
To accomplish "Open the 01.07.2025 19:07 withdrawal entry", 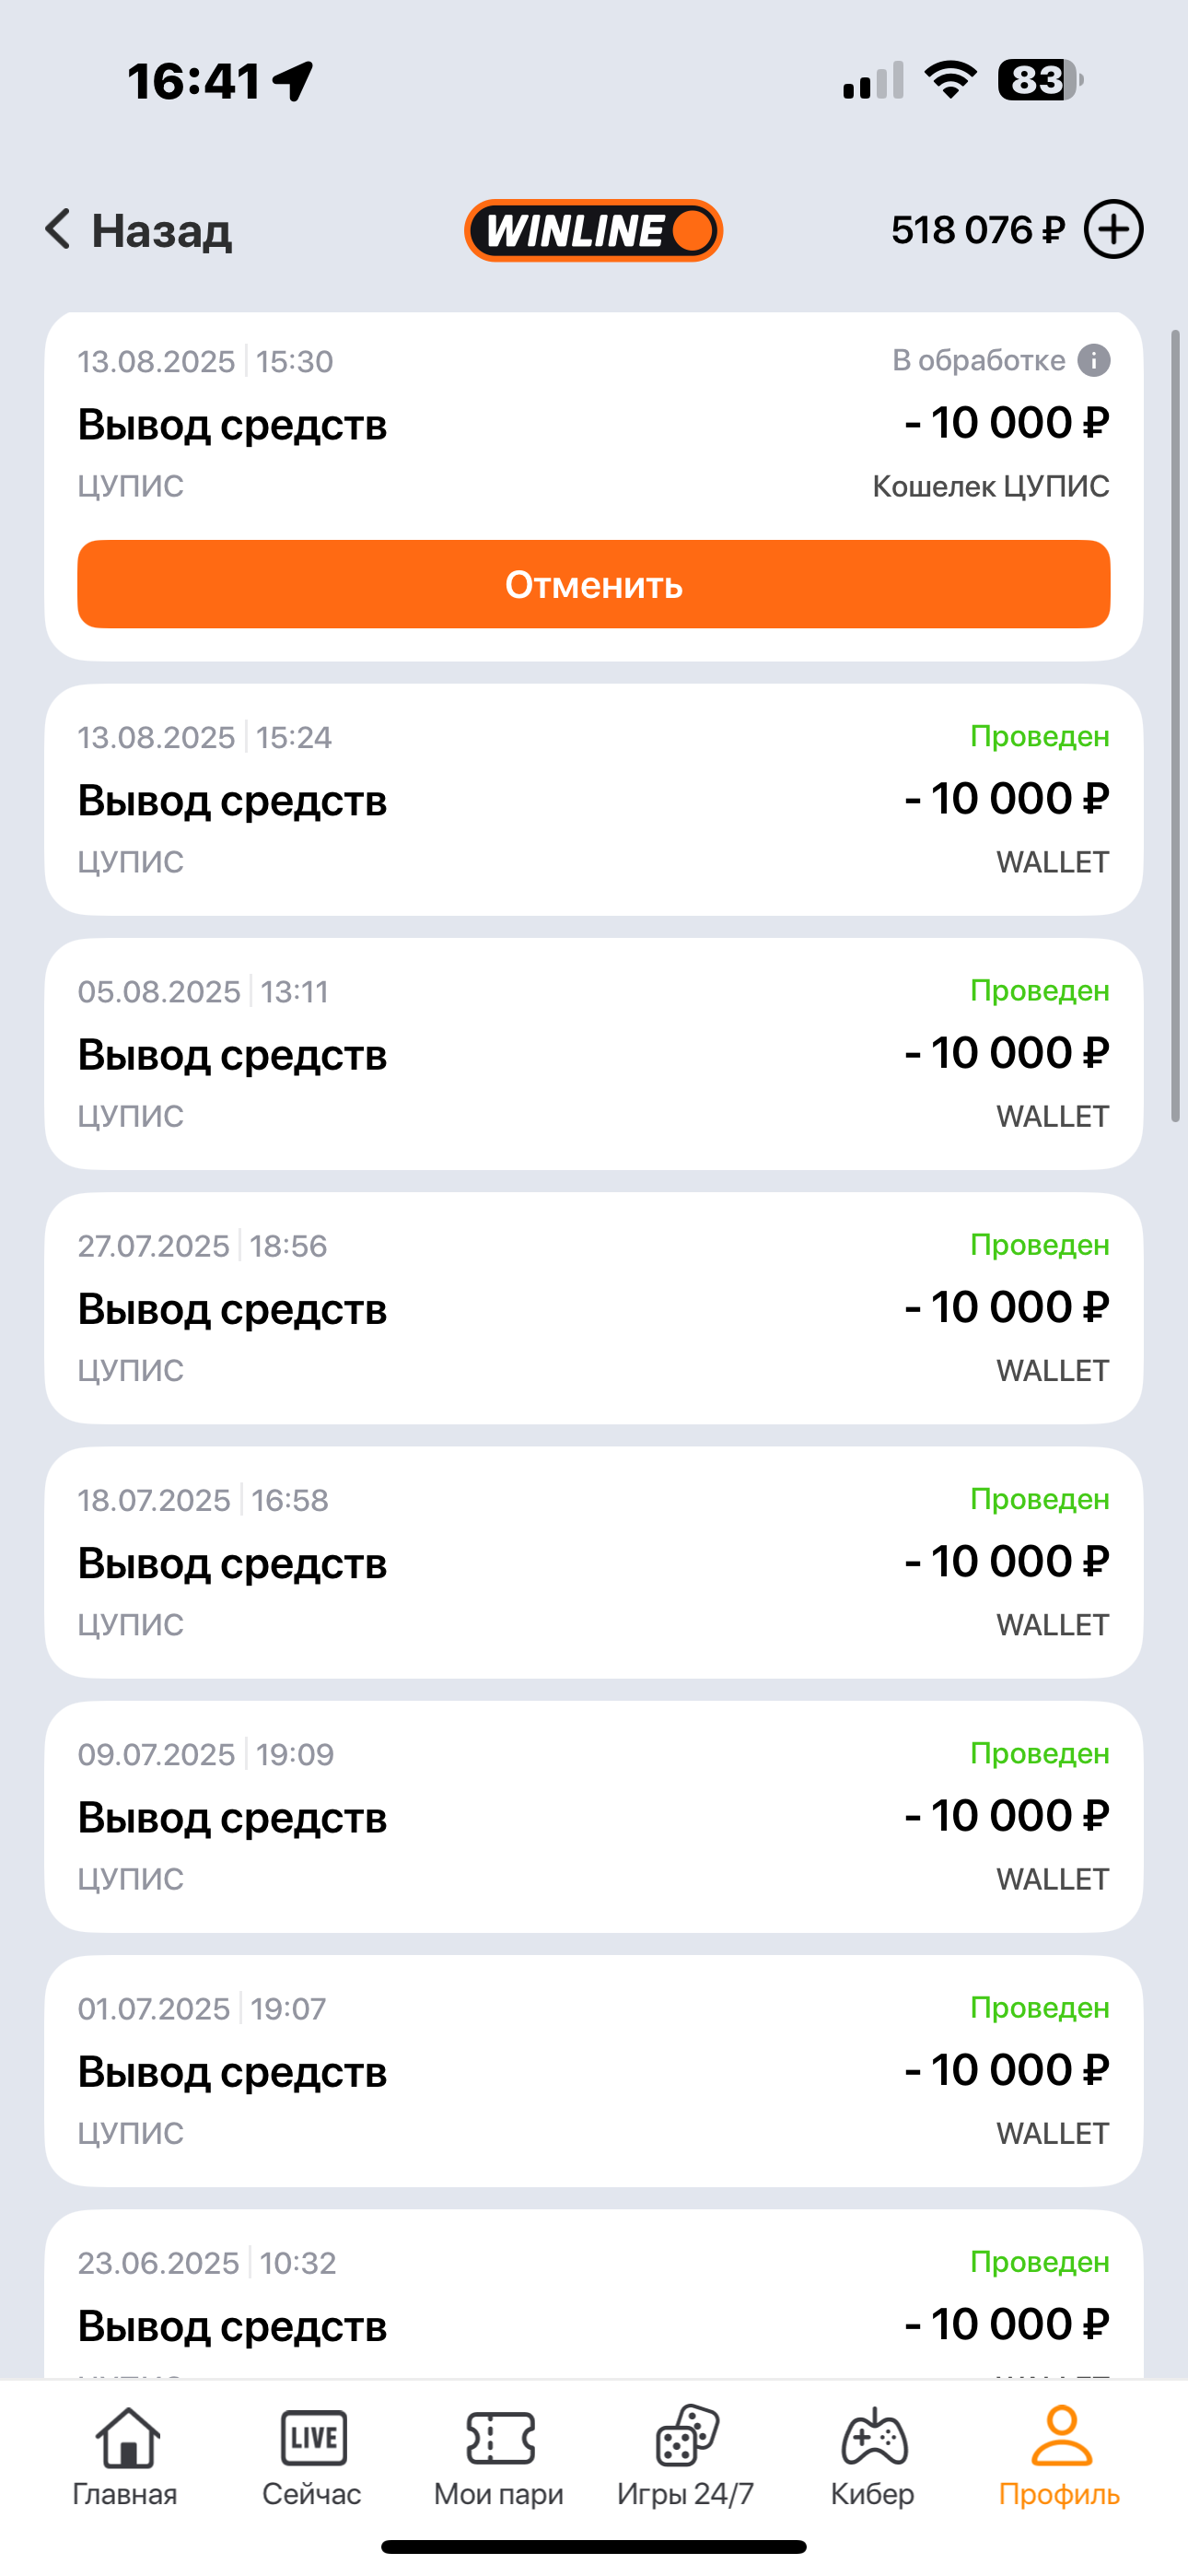I will pyautogui.click(x=593, y=2070).
